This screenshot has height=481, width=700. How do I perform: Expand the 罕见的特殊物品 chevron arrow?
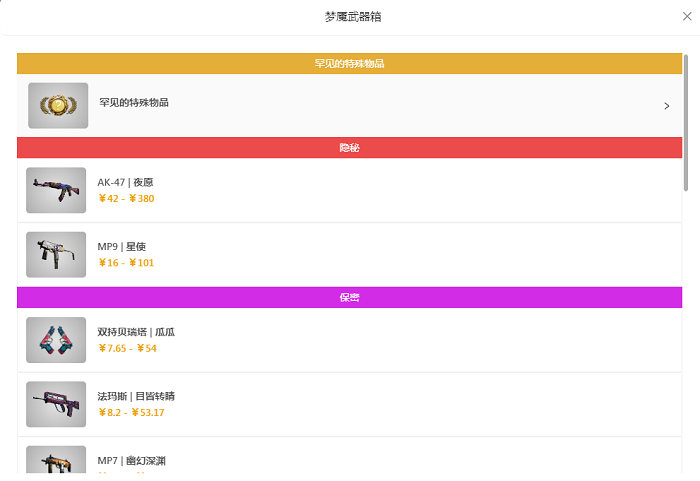pos(667,106)
